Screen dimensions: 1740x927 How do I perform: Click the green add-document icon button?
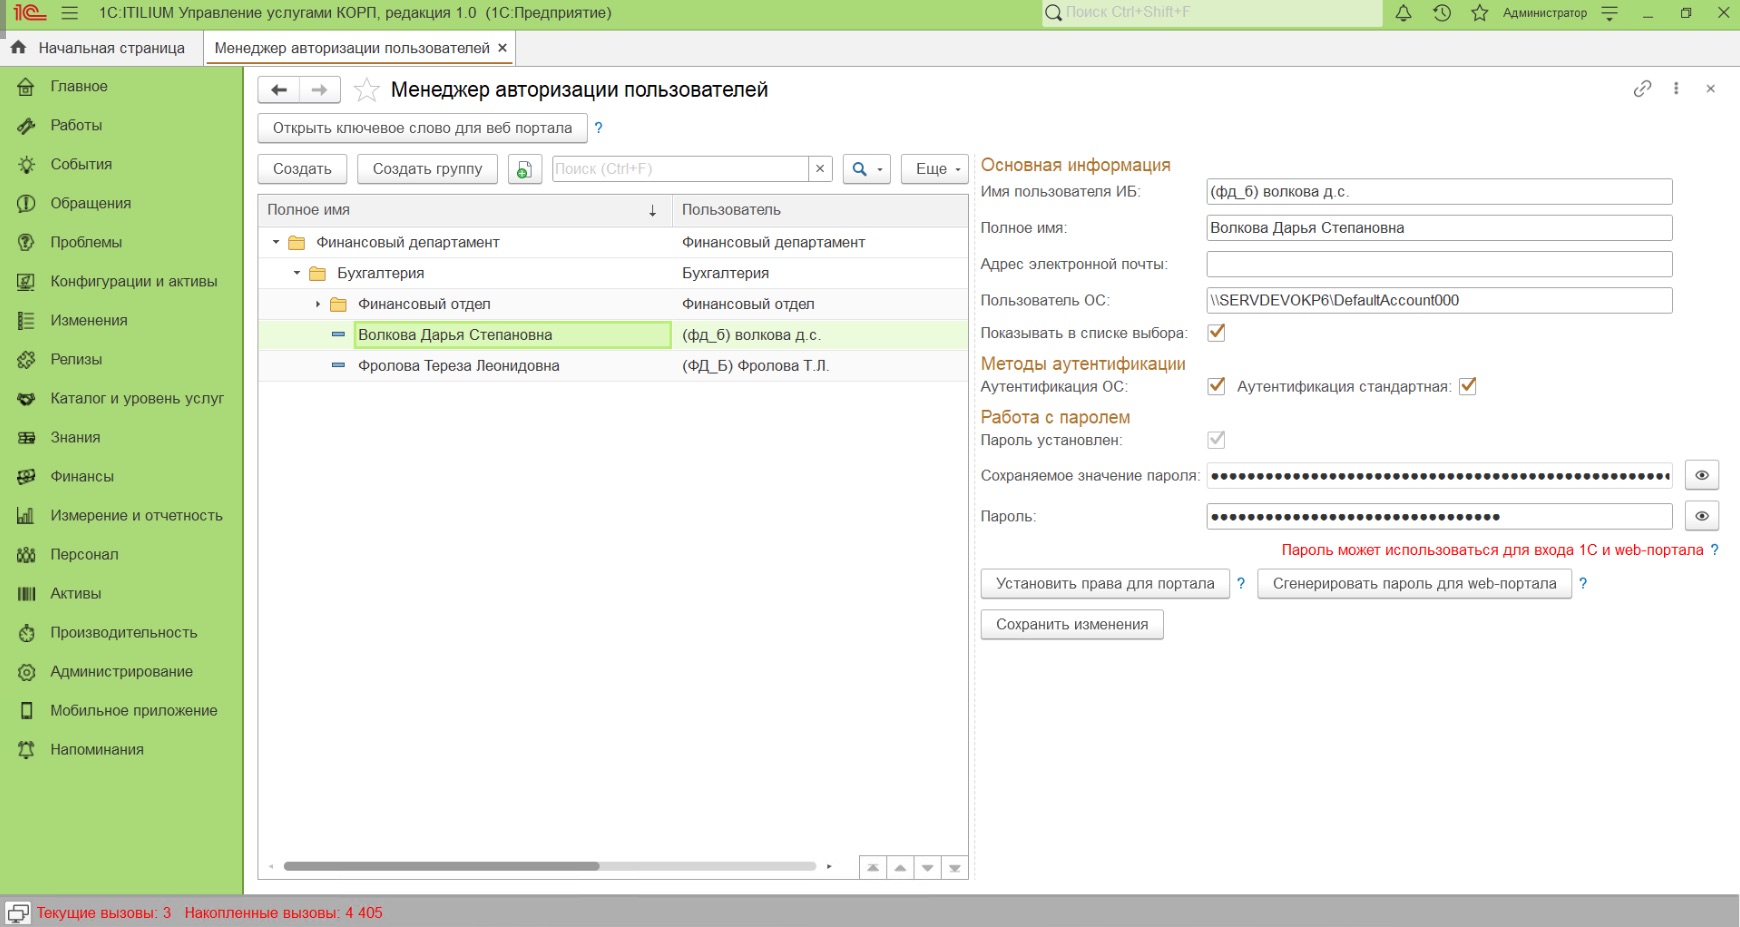523,169
